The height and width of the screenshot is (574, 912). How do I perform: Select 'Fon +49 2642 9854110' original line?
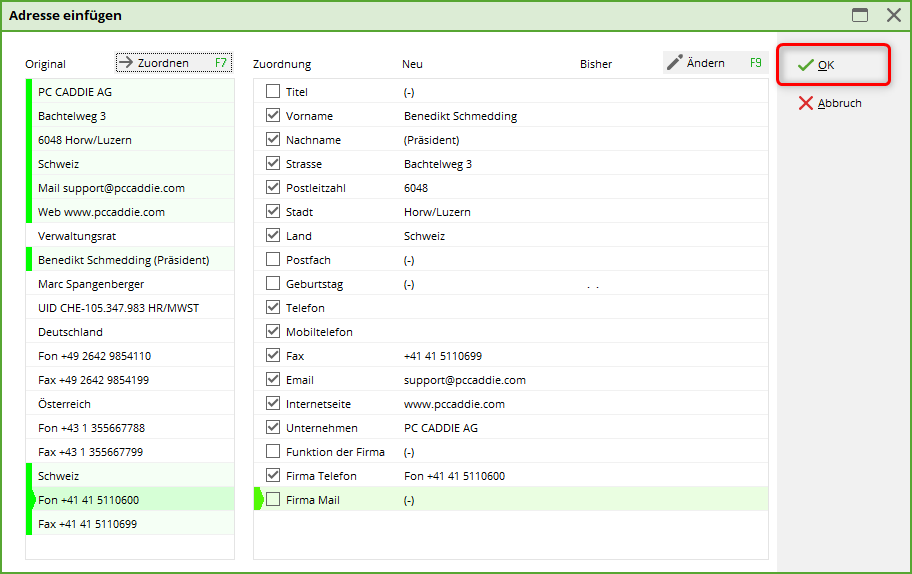pyautogui.click(x=94, y=356)
